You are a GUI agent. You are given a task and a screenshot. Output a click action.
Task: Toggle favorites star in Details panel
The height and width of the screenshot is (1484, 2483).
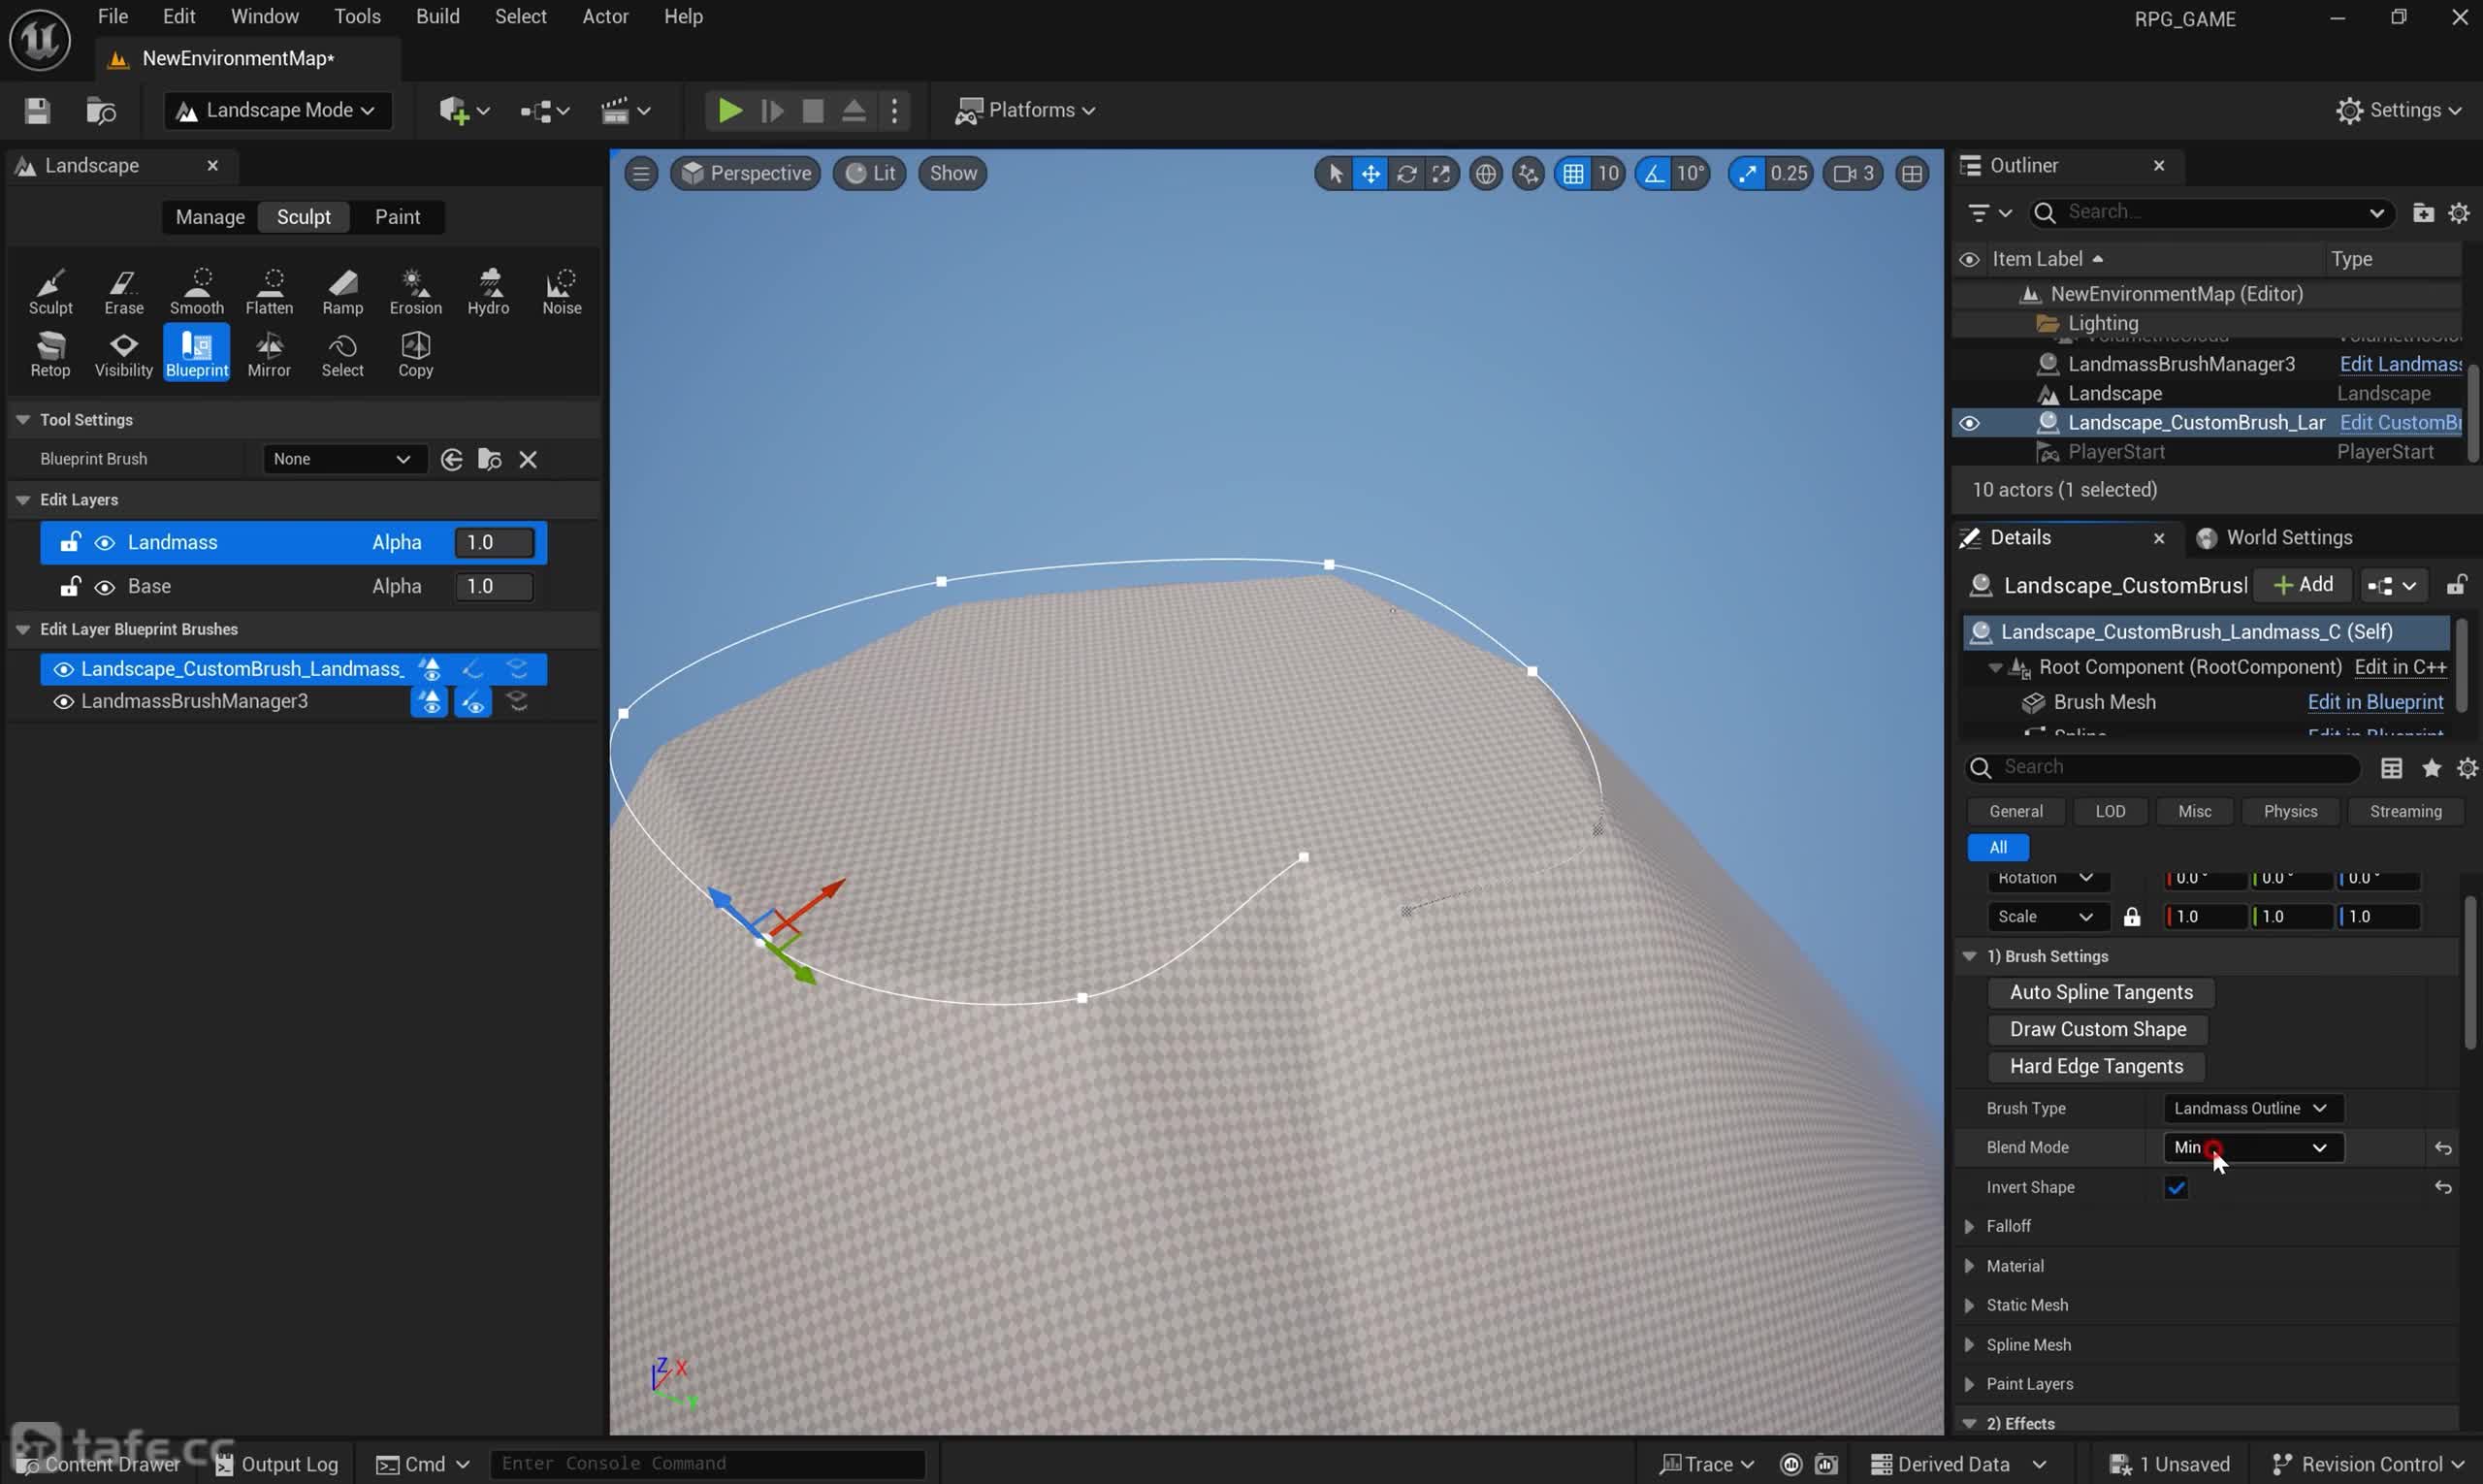(x=2431, y=768)
